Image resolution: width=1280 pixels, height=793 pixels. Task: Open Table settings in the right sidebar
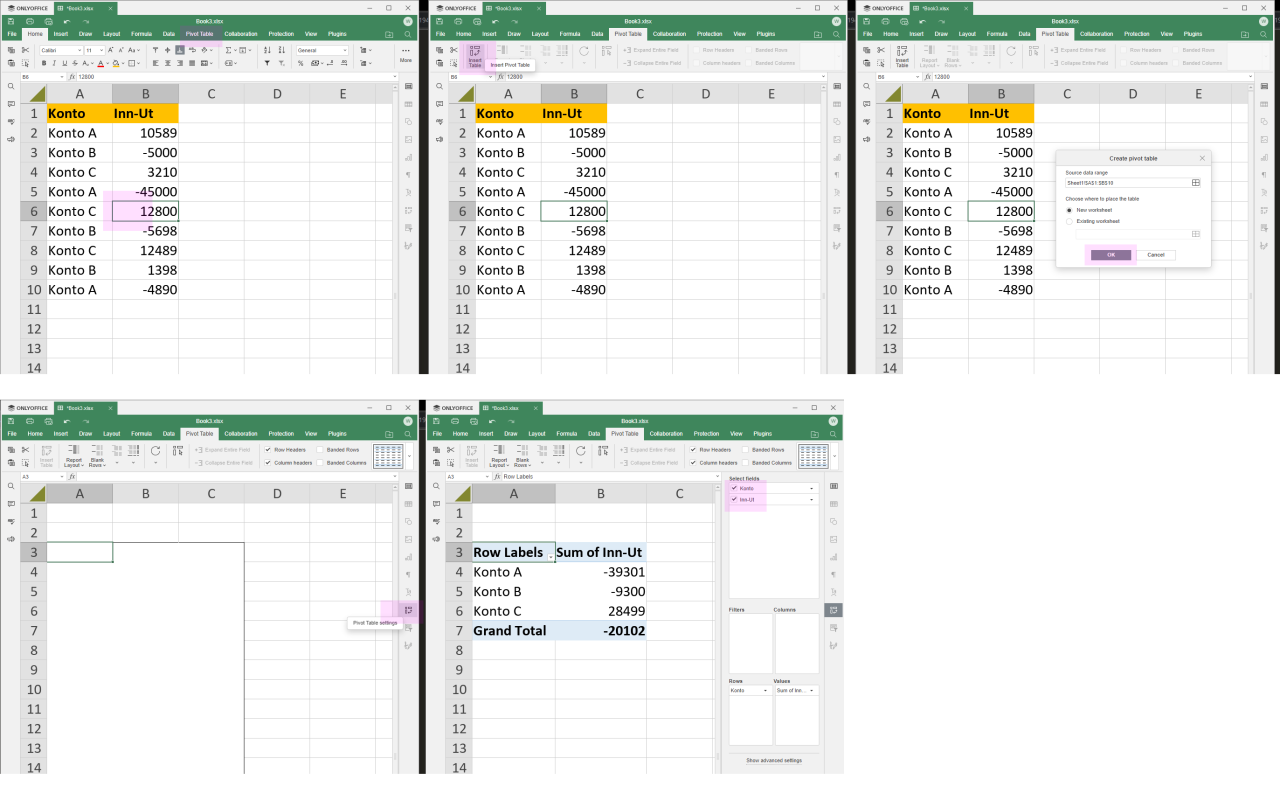pos(833,503)
